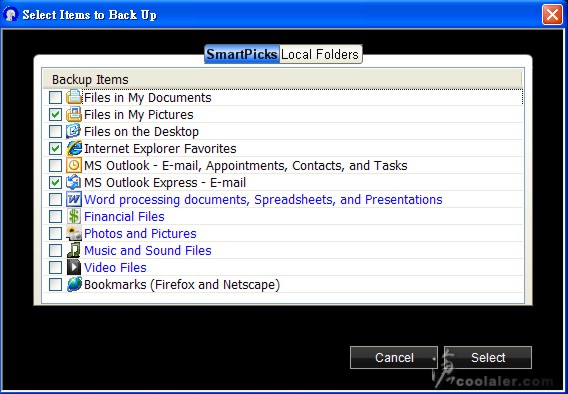Uncheck the Files in My Pictures checkbox

point(55,114)
